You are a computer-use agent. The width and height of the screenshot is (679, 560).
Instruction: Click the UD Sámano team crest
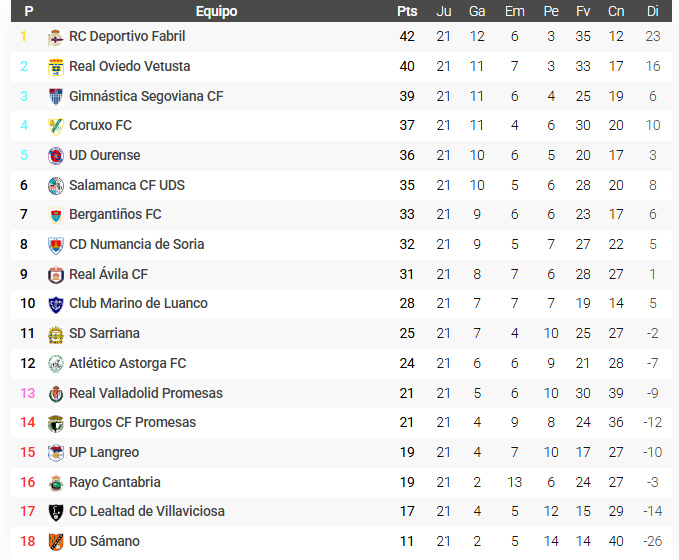56,542
